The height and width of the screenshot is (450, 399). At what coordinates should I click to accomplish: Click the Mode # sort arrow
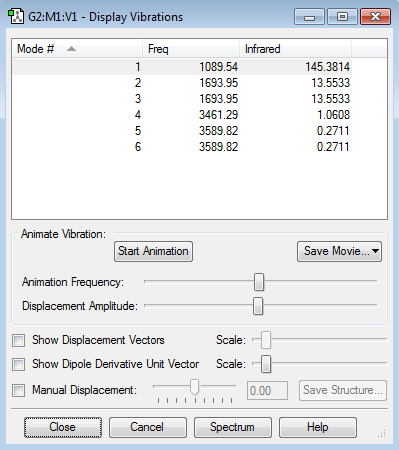click(x=71, y=49)
